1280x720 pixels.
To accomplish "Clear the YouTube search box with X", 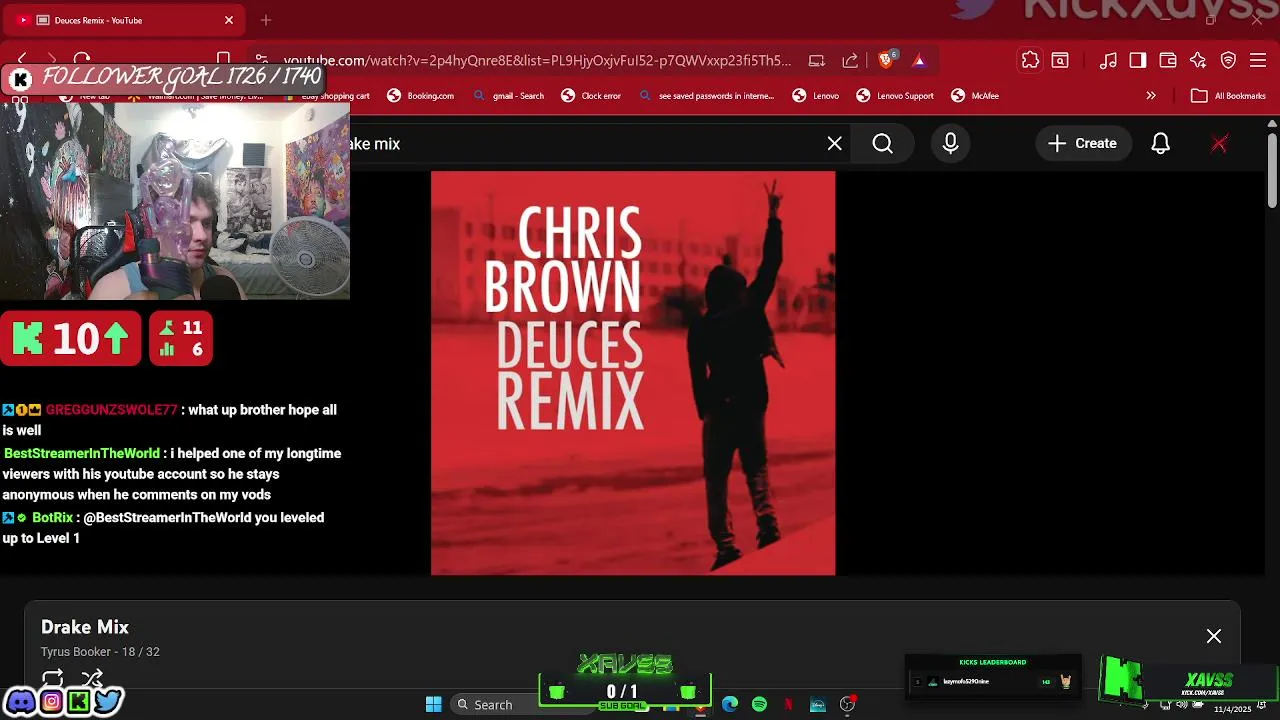I will pyautogui.click(x=835, y=144).
